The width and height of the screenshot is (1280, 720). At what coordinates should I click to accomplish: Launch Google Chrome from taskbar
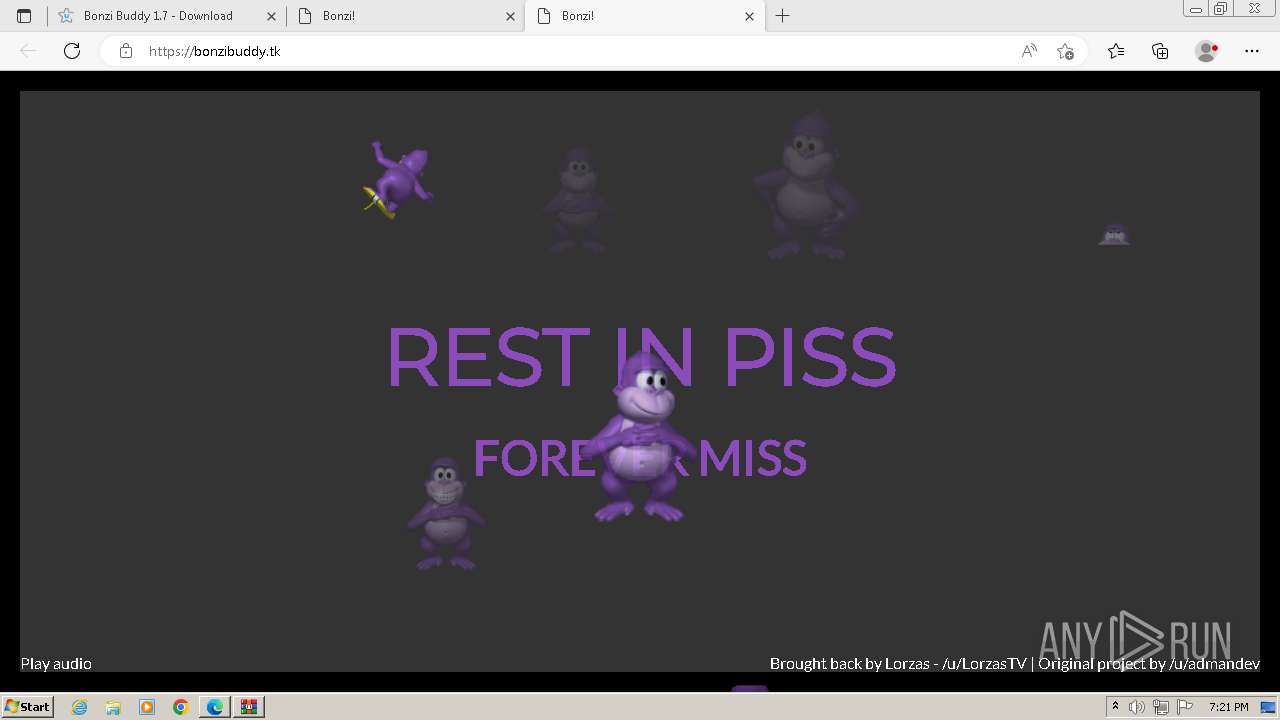pos(181,707)
